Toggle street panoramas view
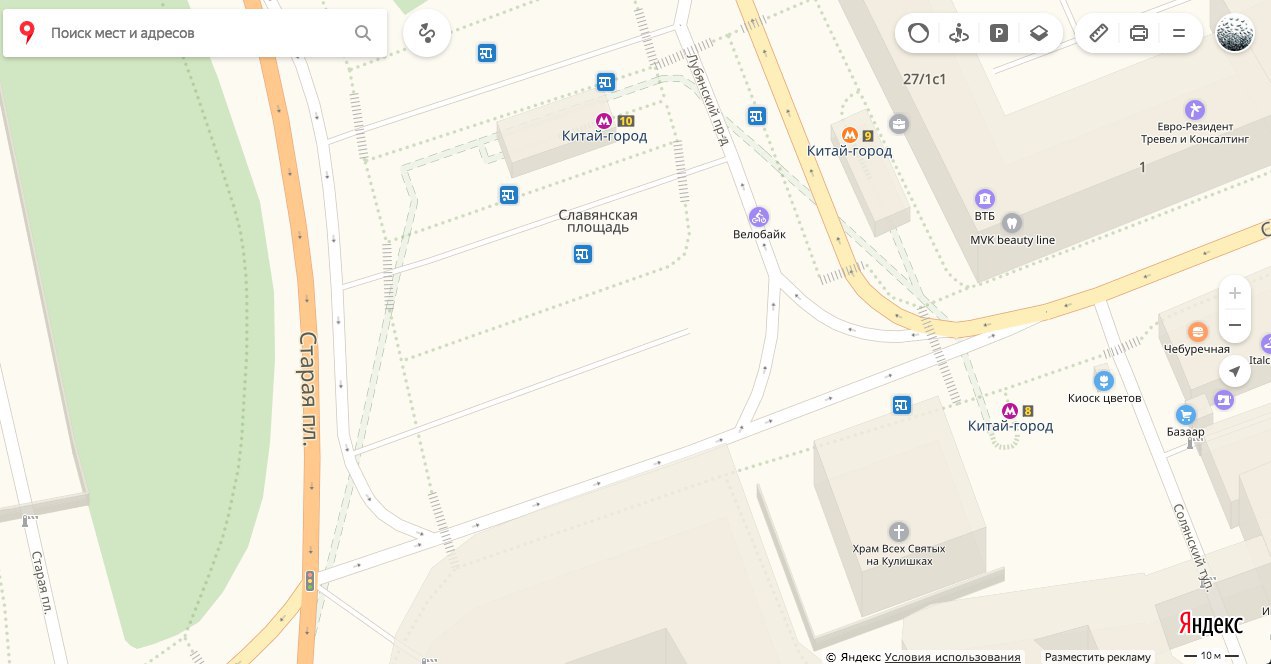Image resolution: width=1271 pixels, height=664 pixels. 959,33
